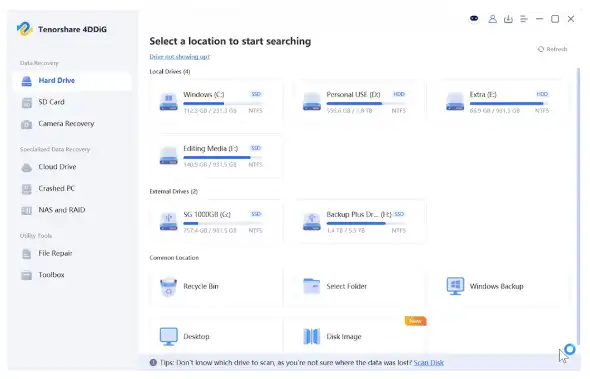
Task: Click the Desktop label text
Action: [x=196, y=337]
